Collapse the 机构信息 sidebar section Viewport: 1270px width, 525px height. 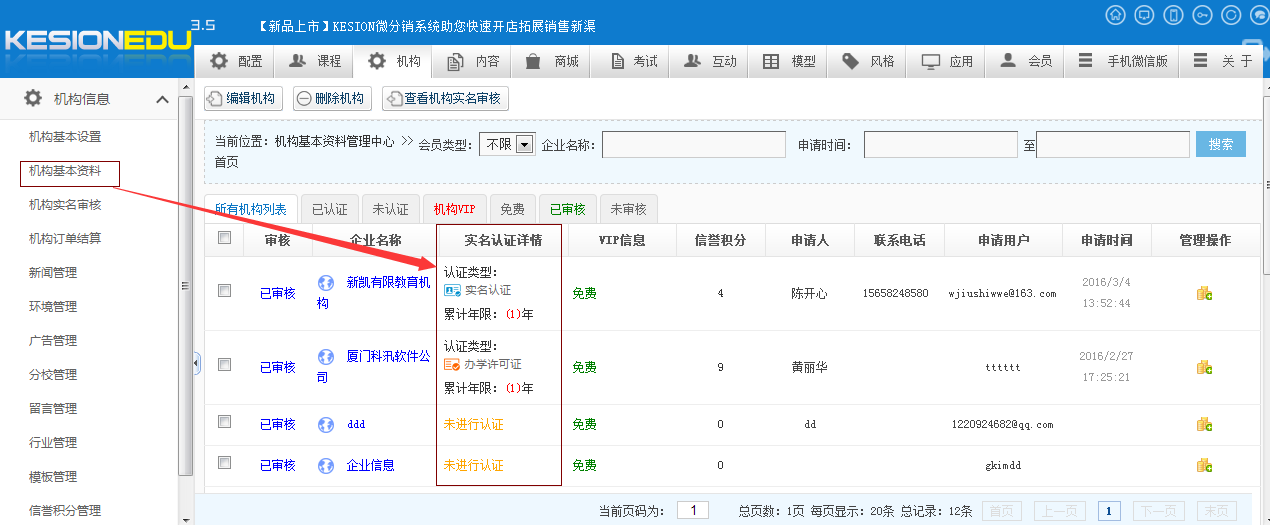[162, 99]
